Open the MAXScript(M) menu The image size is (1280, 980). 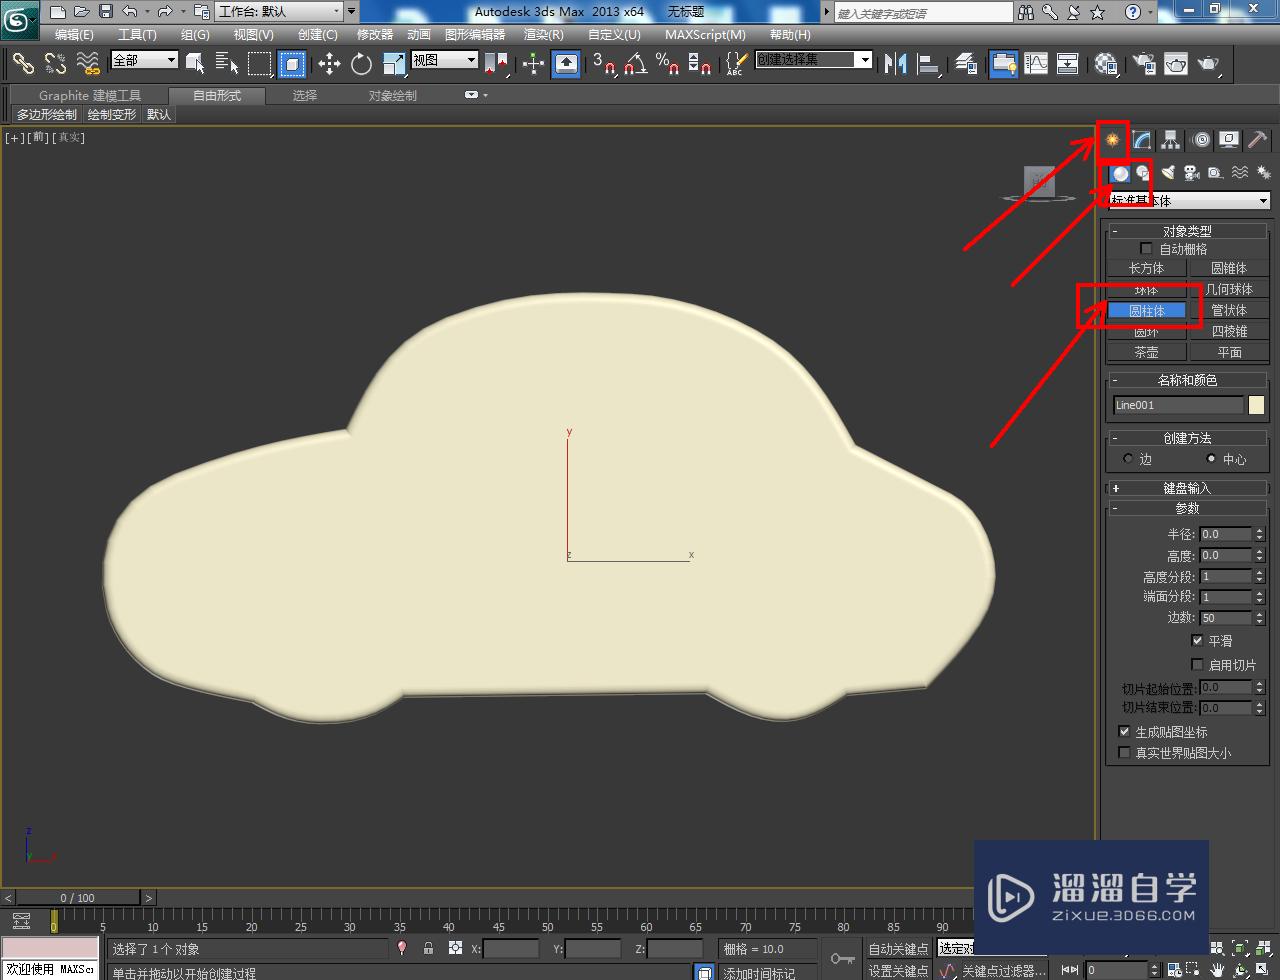pyautogui.click(x=705, y=34)
